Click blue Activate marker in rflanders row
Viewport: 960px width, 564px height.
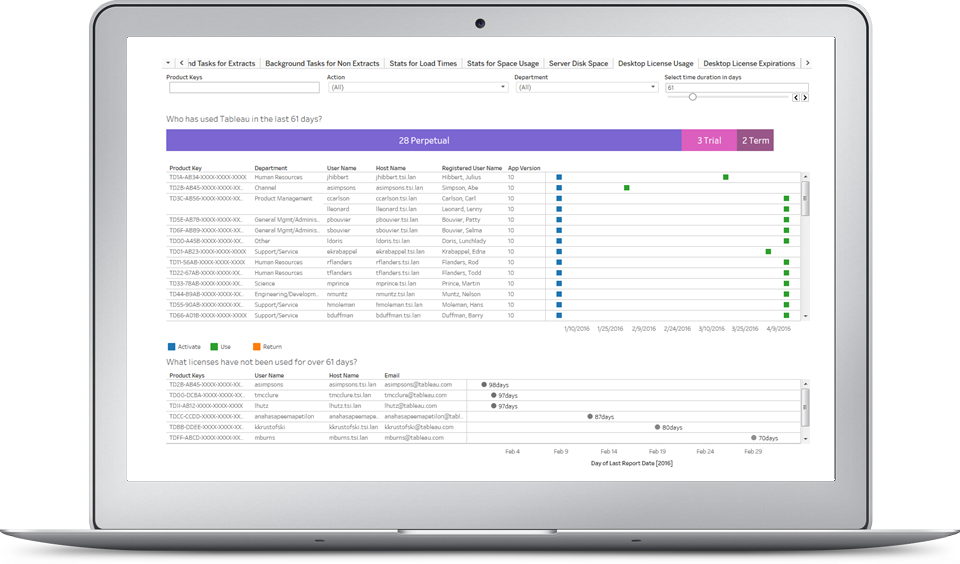559,262
